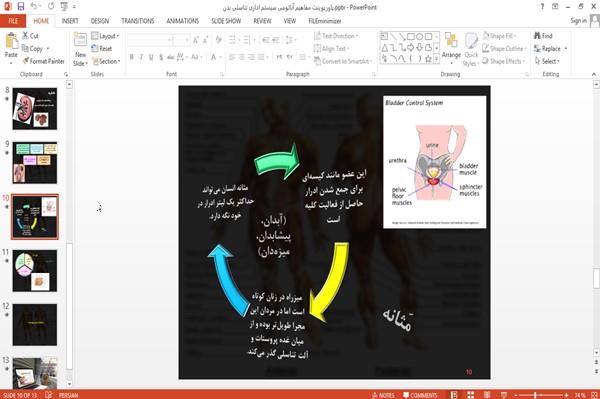The height and width of the screenshot is (399, 600).
Task: Switch to Reading View icon
Action: click(x=487, y=395)
